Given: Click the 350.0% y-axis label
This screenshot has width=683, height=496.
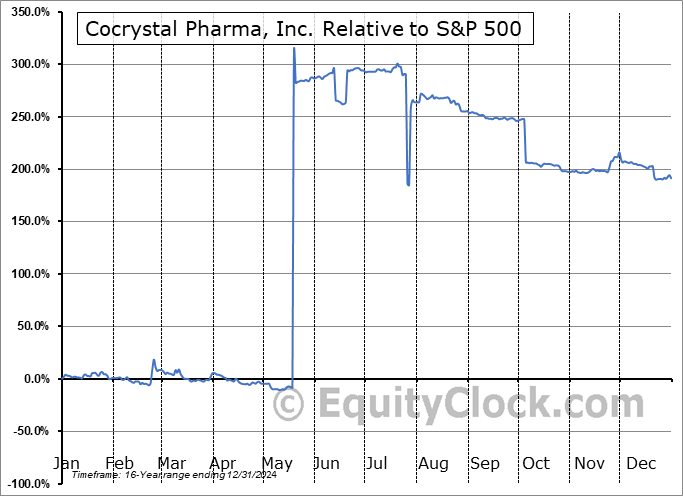Looking at the screenshot, I should [28, 12].
